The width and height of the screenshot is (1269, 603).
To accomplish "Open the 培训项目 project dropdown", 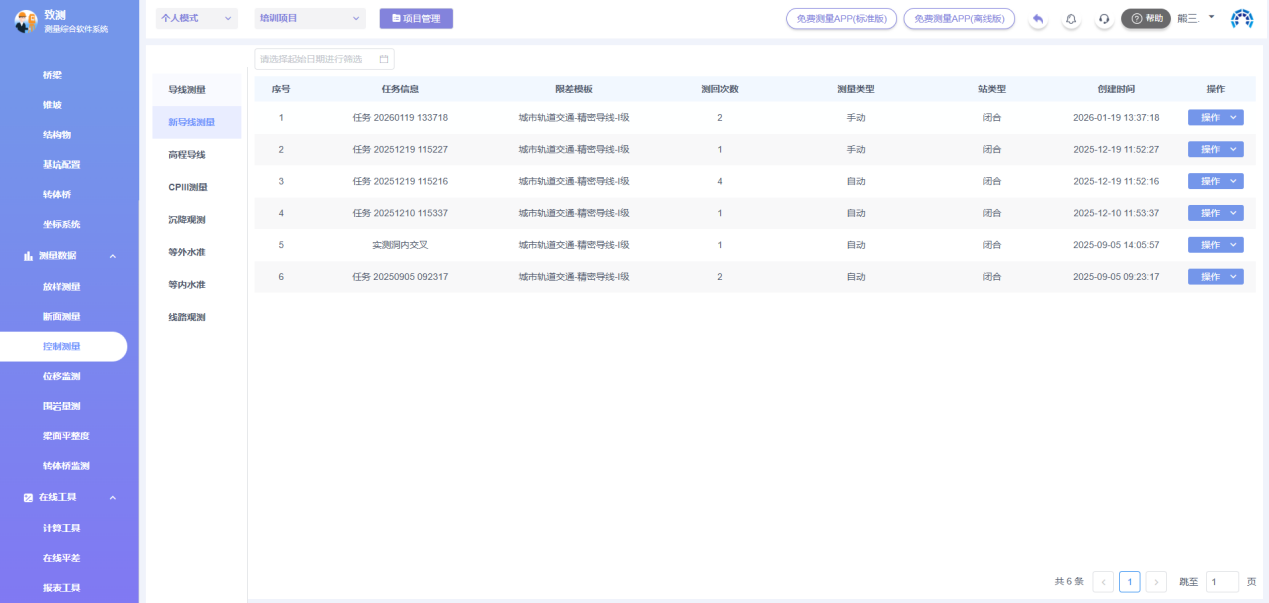I will 310,18.
